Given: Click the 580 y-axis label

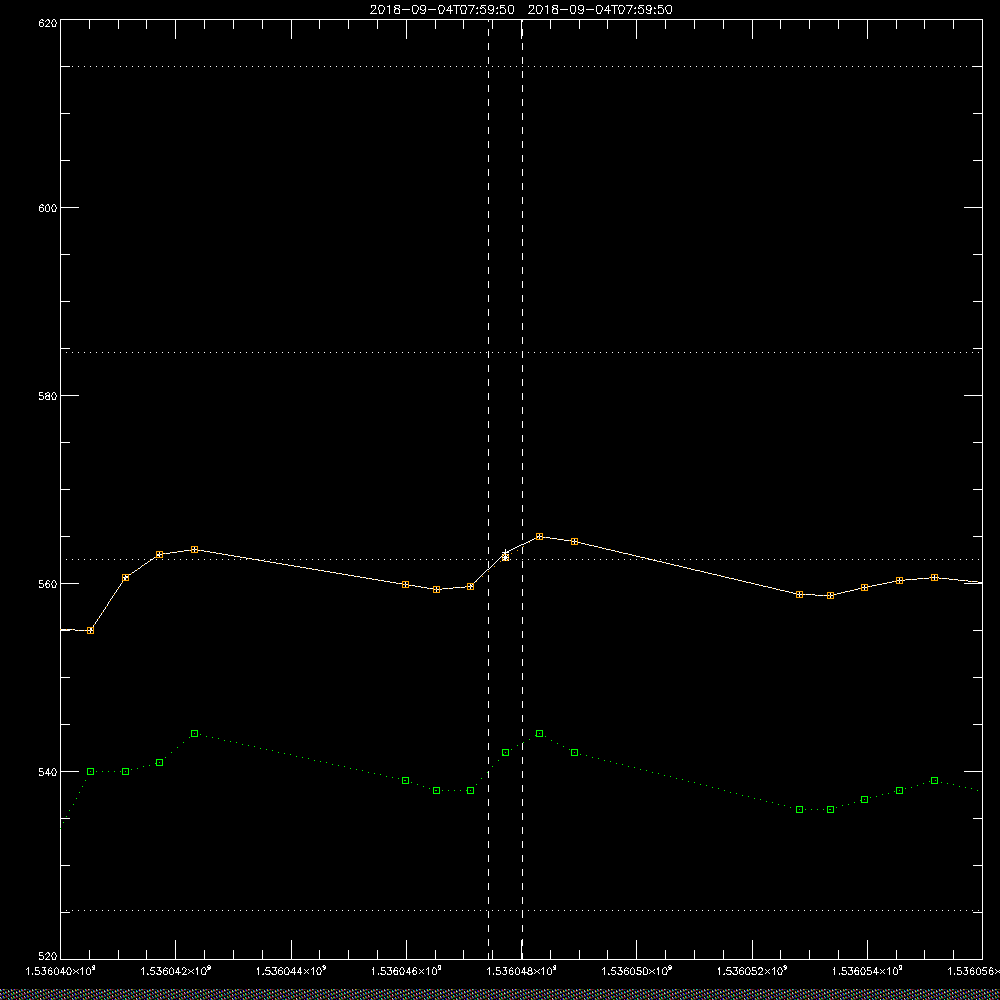Looking at the screenshot, I should (48, 395).
